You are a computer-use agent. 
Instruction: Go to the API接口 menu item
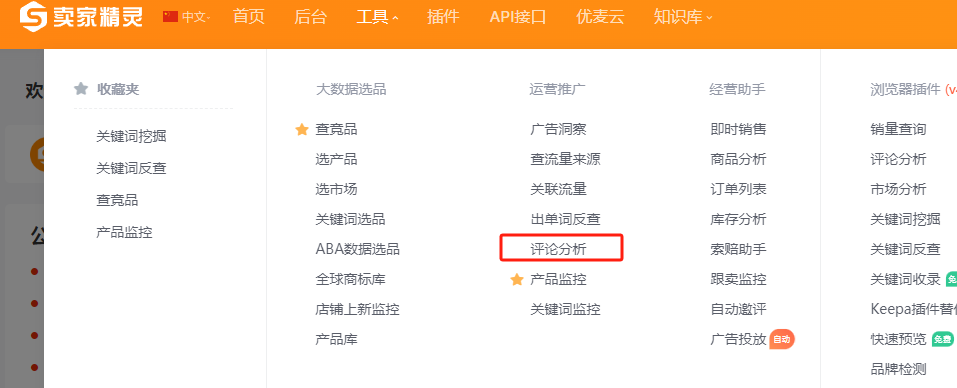[x=518, y=16]
